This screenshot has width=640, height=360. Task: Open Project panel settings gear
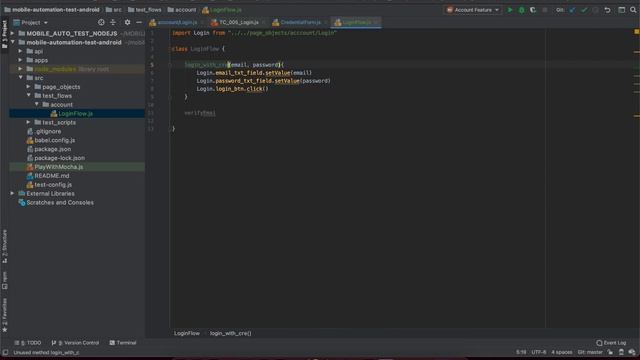coord(127,22)
